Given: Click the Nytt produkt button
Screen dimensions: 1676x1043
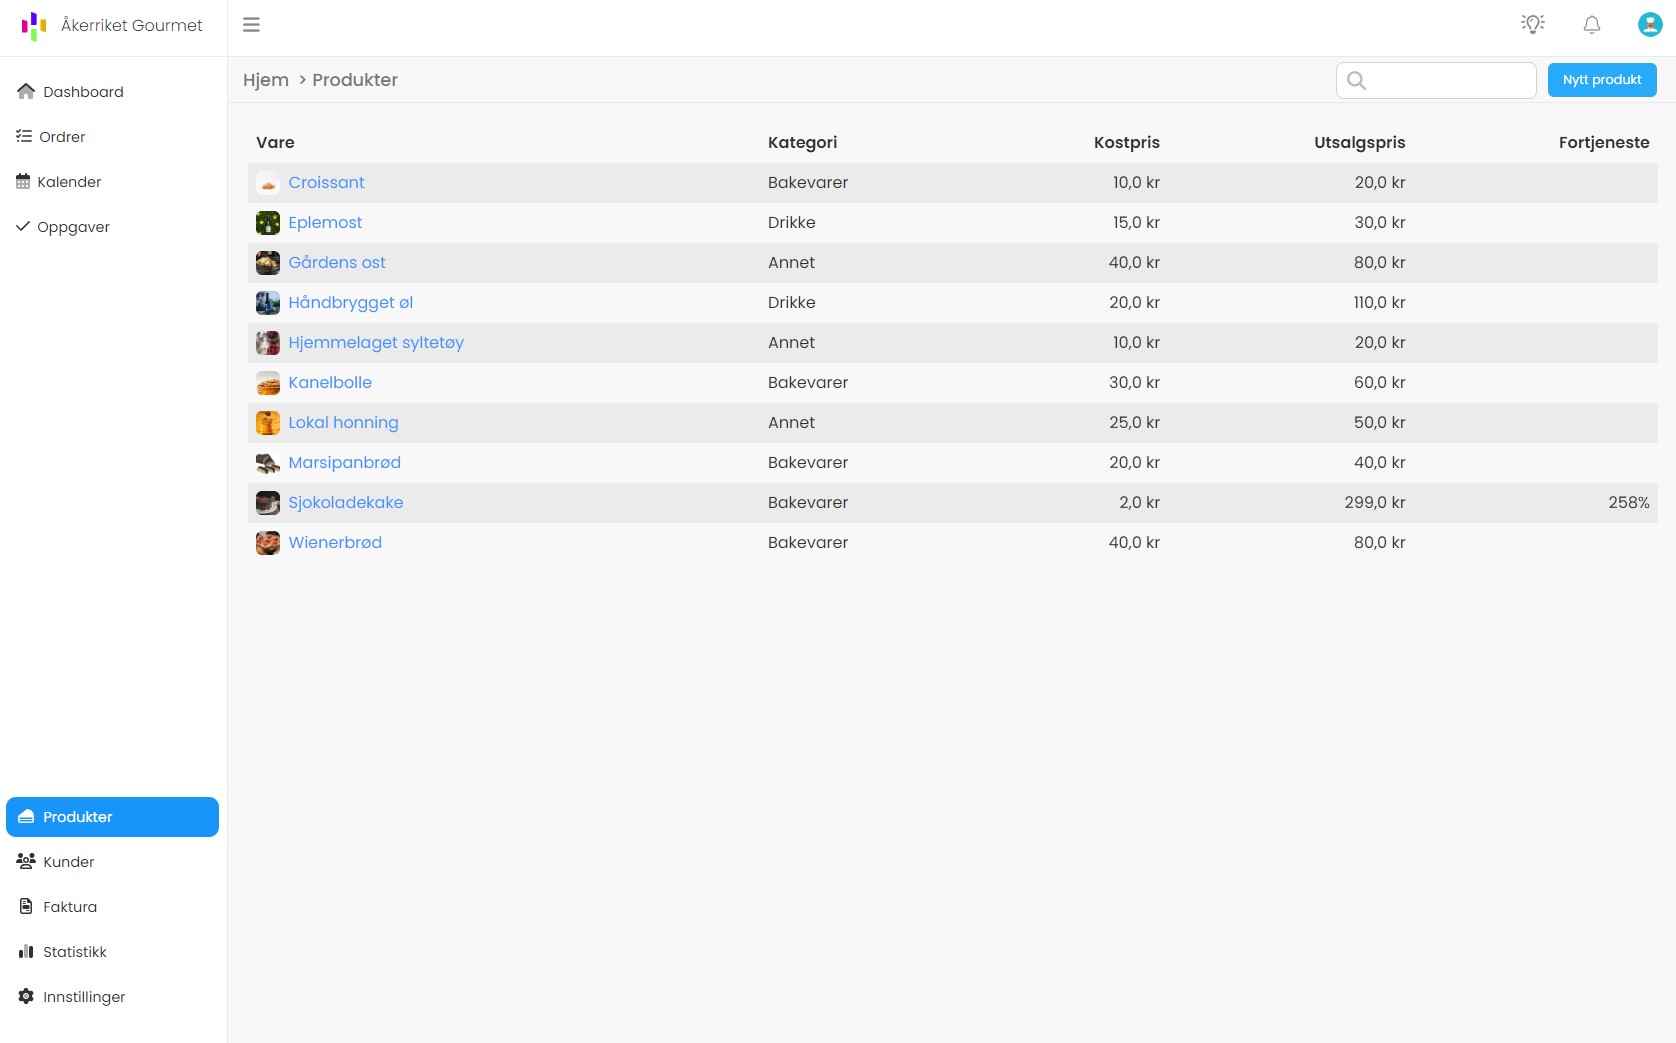Looking at the screenshot, I should click(x=1601, y=80).
